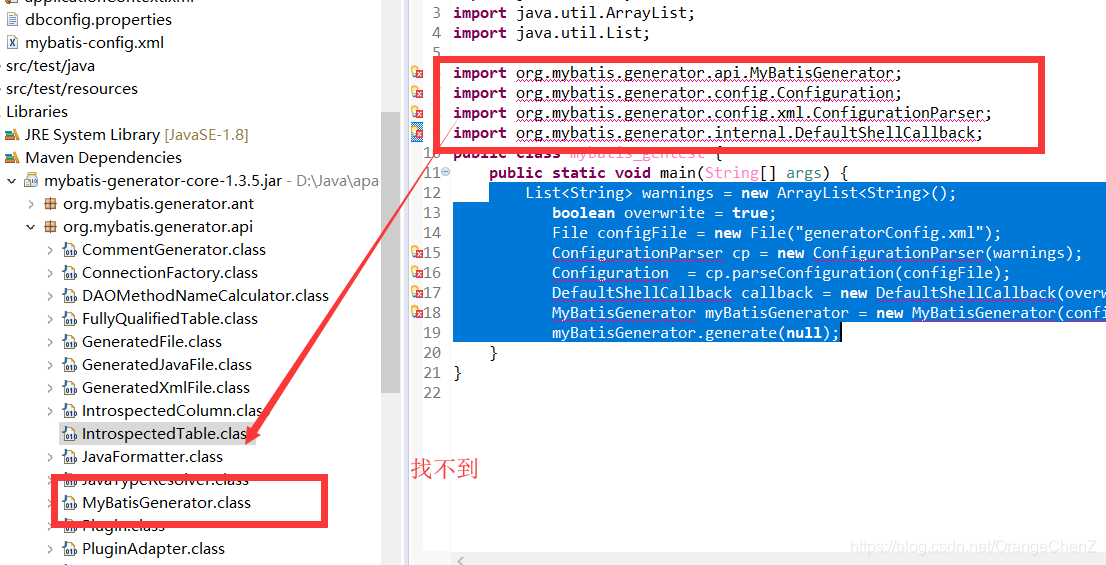This screenshot has height=565, width=1106.
Task: Click line number 22 in the gutter
Action: click(432, 393)
